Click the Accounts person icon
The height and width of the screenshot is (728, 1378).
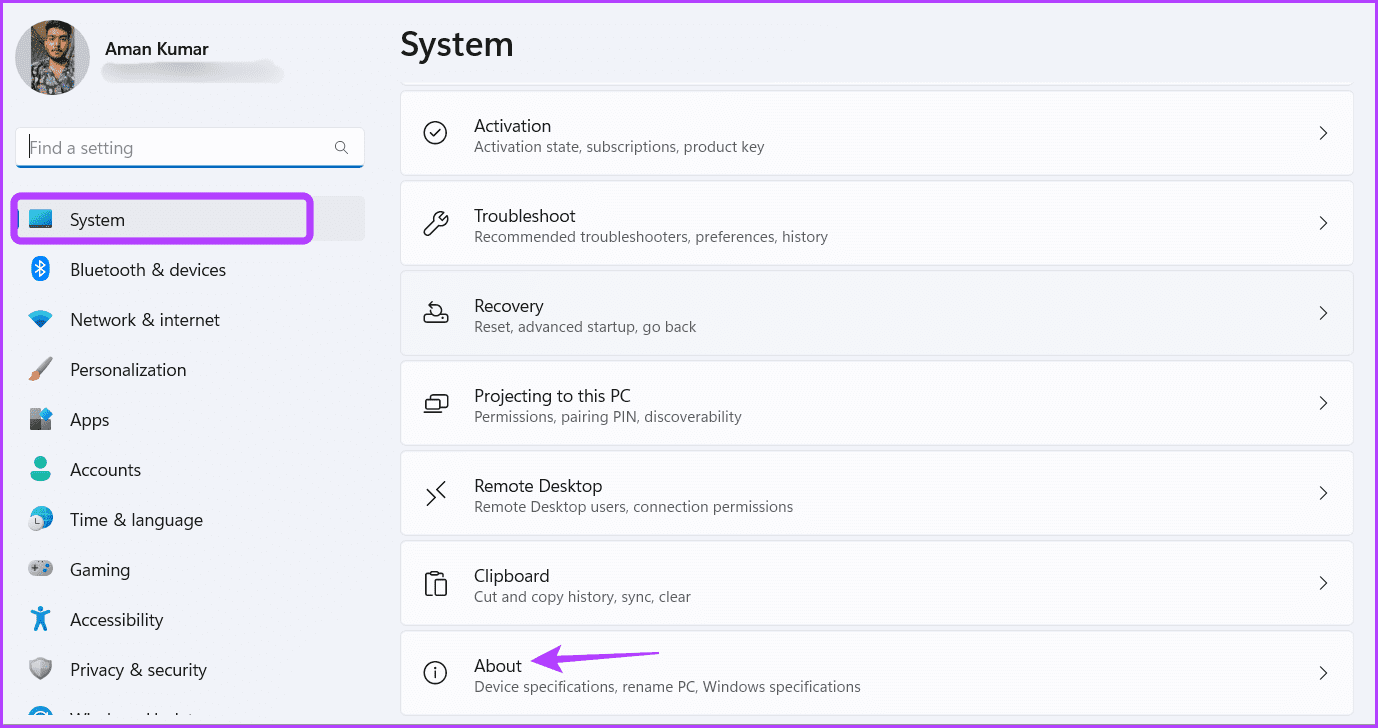pyautogui.click(x=41, y=469)
